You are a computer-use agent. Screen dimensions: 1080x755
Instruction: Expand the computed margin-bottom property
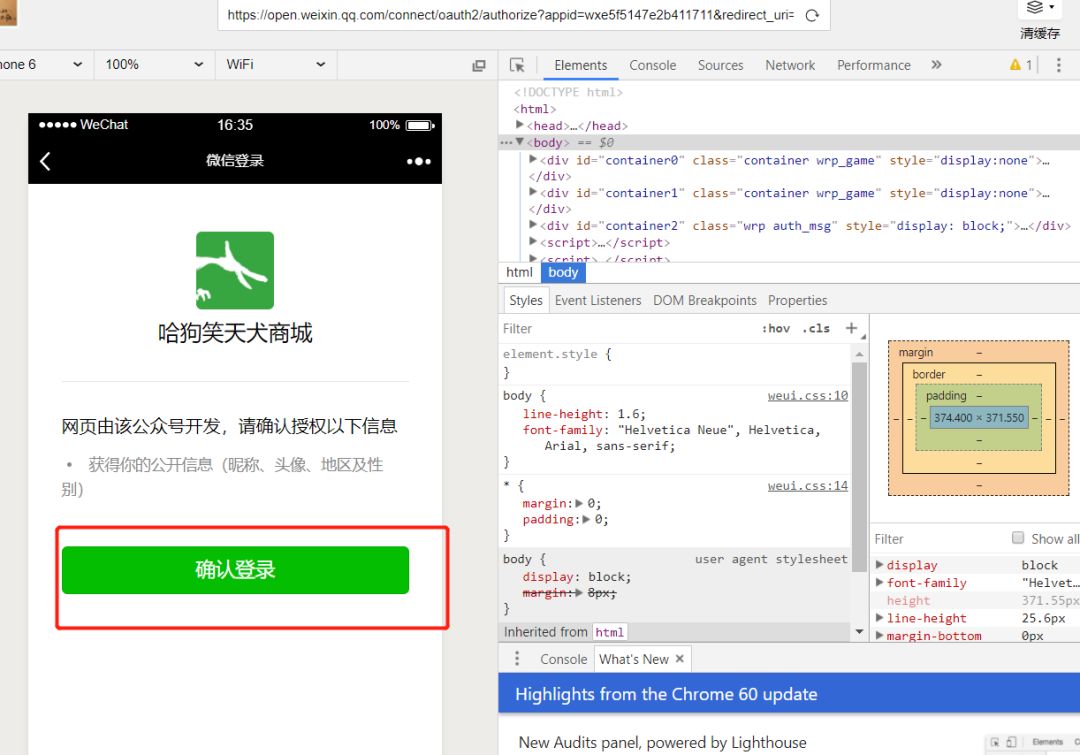(x=880, y=635)
